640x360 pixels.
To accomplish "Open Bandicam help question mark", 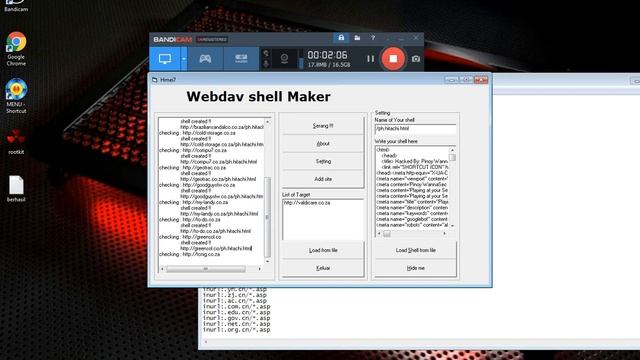I will (373, 38).
